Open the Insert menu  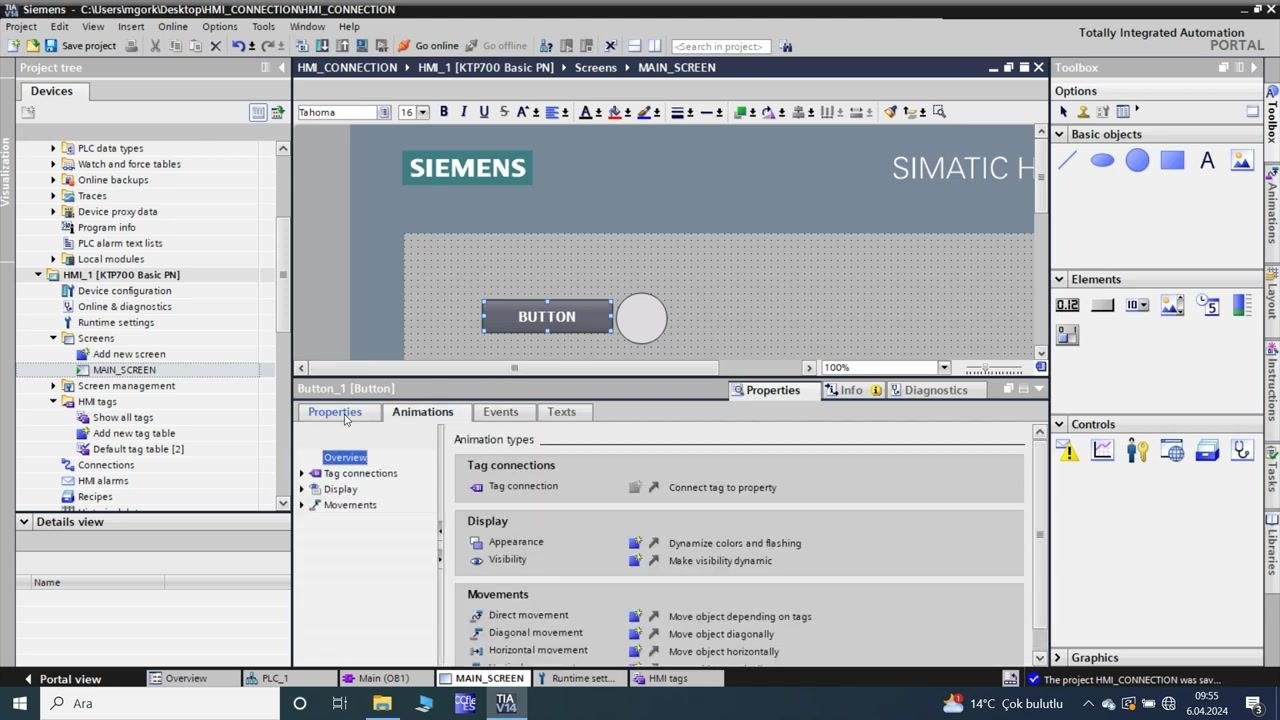point(131,27)
